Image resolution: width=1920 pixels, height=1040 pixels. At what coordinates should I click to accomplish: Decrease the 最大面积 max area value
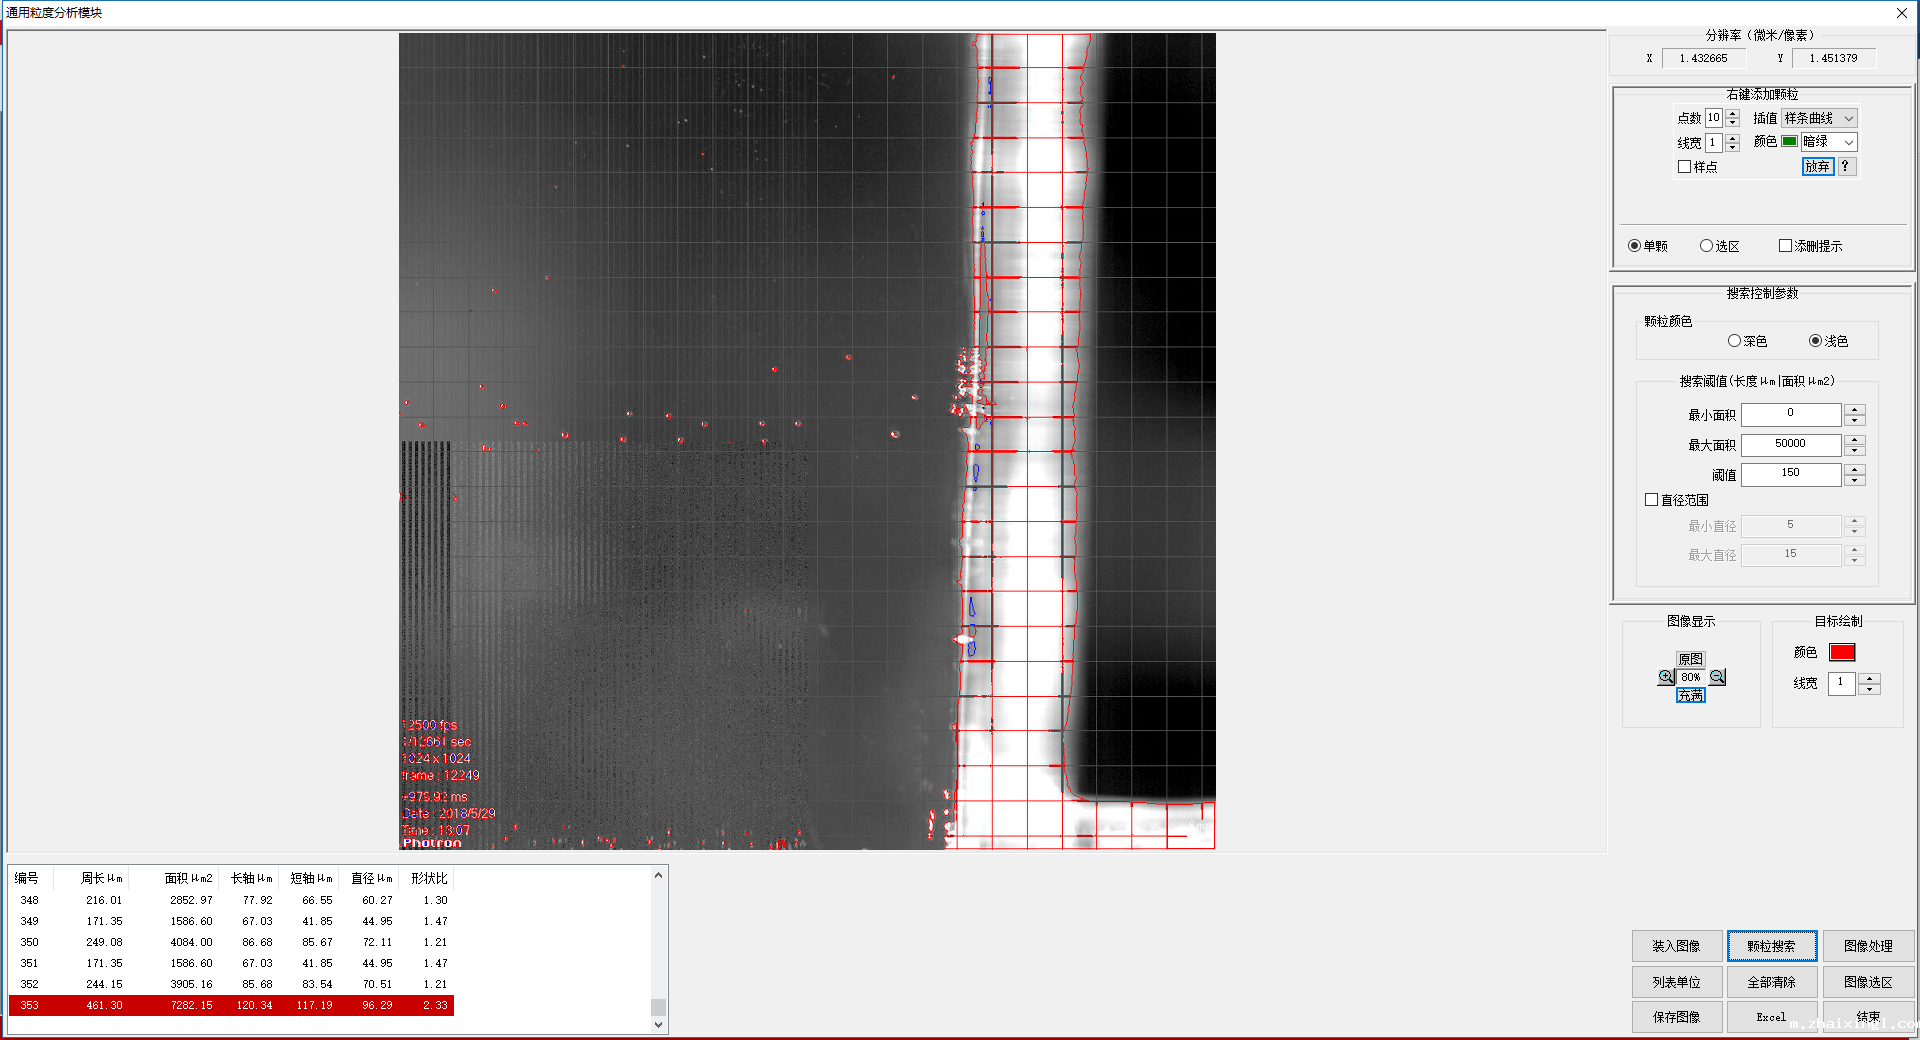[x=1855, y=450]
